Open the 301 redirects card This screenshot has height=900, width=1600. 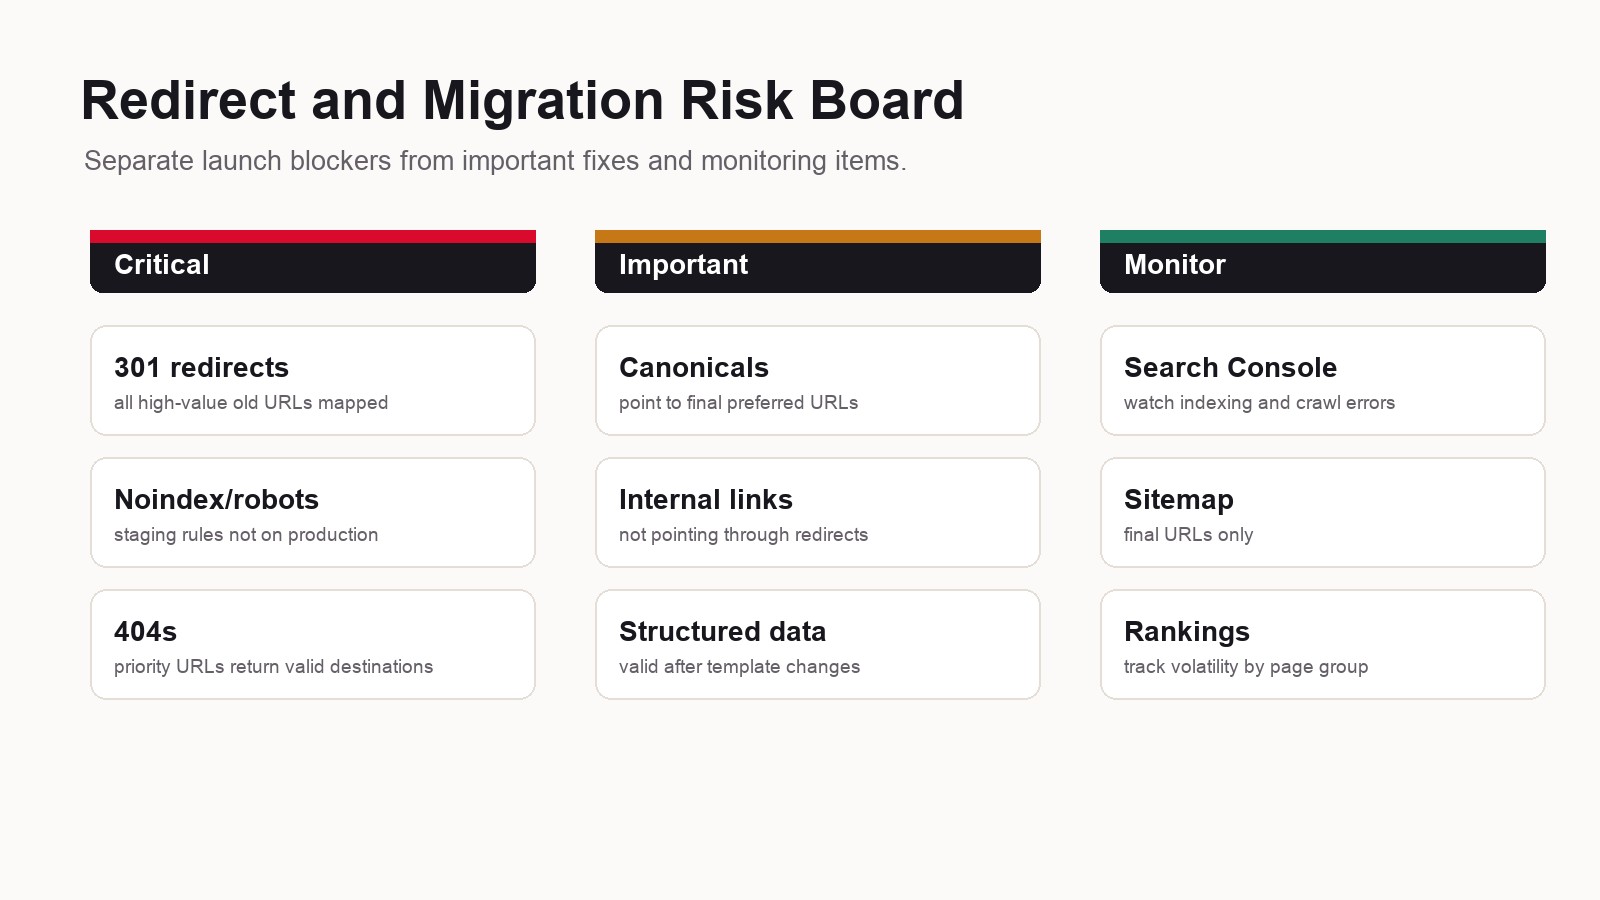[x=313, y=380]
